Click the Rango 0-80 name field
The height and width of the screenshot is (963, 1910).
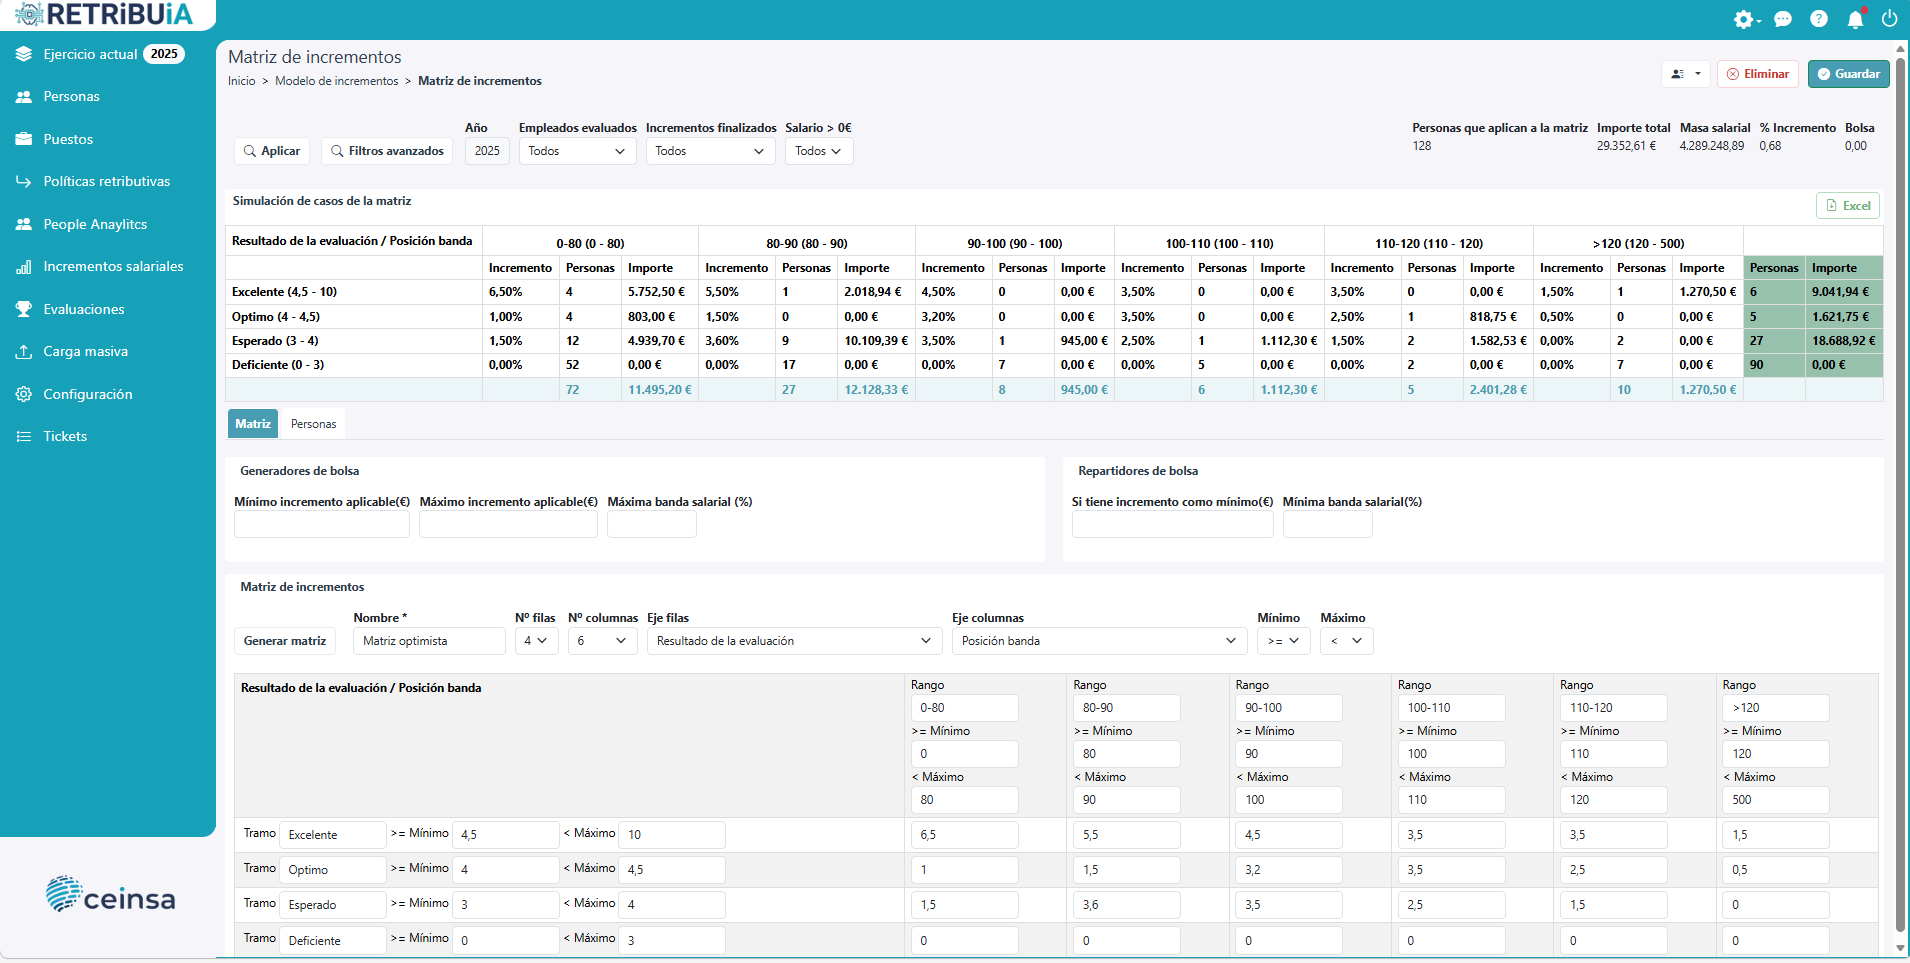coord(964,708)
